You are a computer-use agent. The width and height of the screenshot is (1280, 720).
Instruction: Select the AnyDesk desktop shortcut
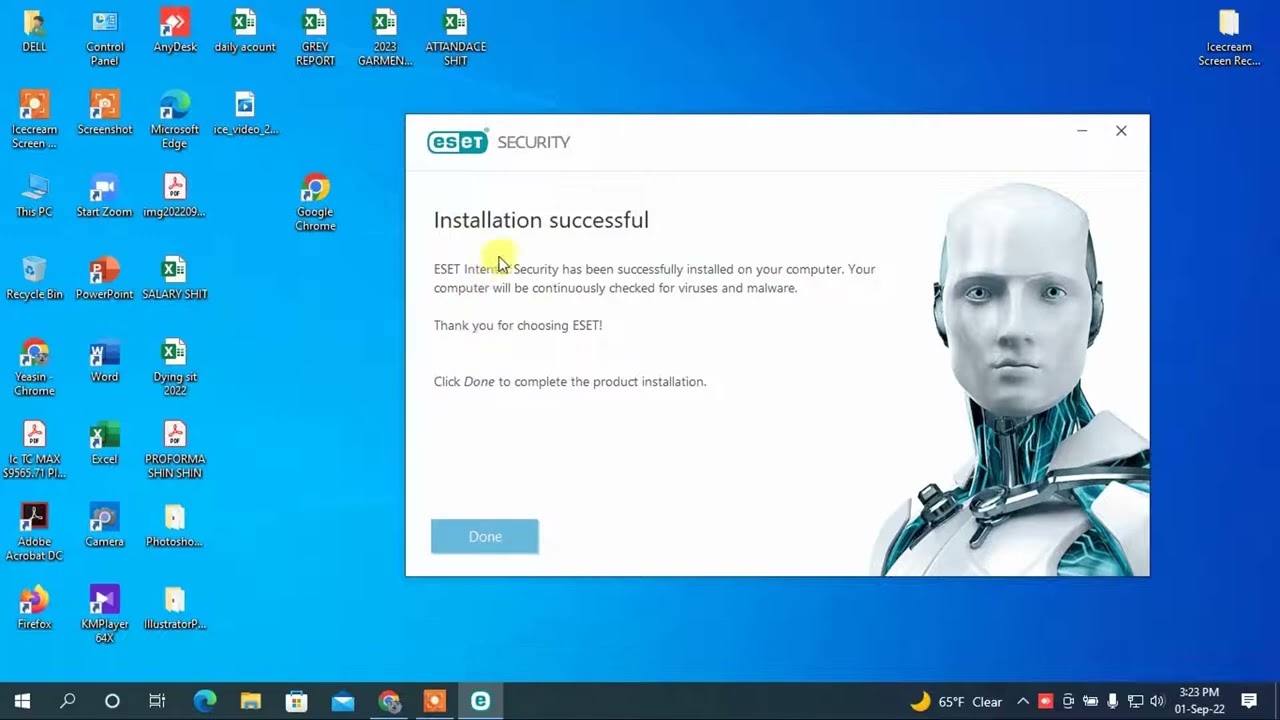pos(175,31)
